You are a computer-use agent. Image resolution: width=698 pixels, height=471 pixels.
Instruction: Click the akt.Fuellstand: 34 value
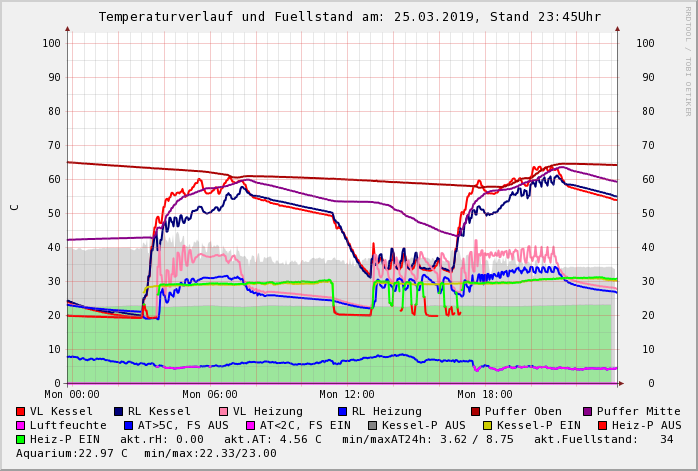pyautogui.click(x=604, y=439)
